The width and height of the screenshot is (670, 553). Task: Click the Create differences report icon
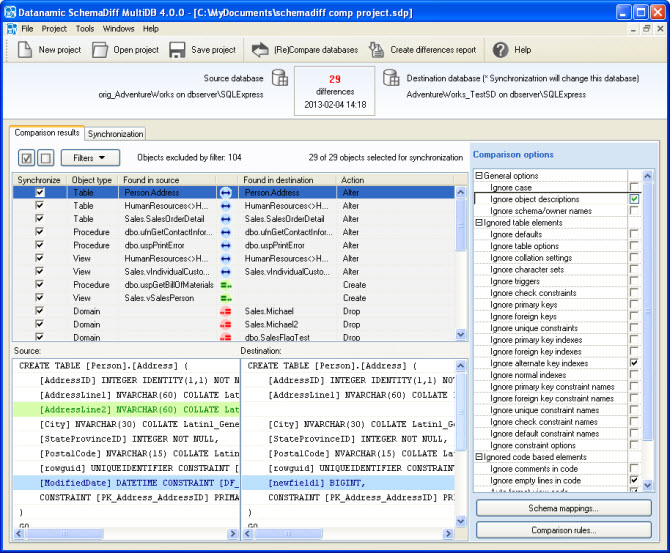coord(376,50)
